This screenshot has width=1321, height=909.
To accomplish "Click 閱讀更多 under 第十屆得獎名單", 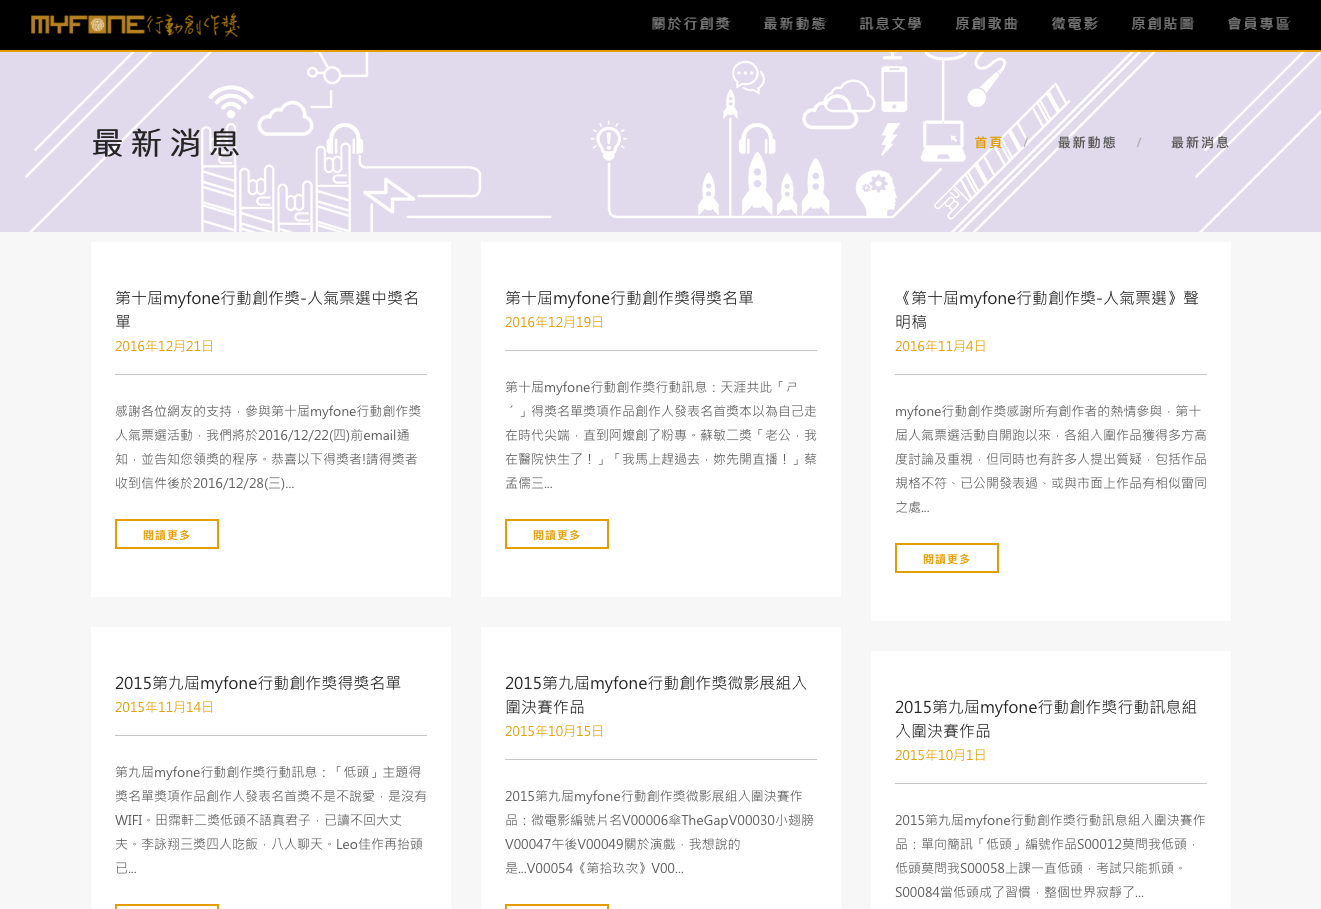I will (x=557, y=534).
